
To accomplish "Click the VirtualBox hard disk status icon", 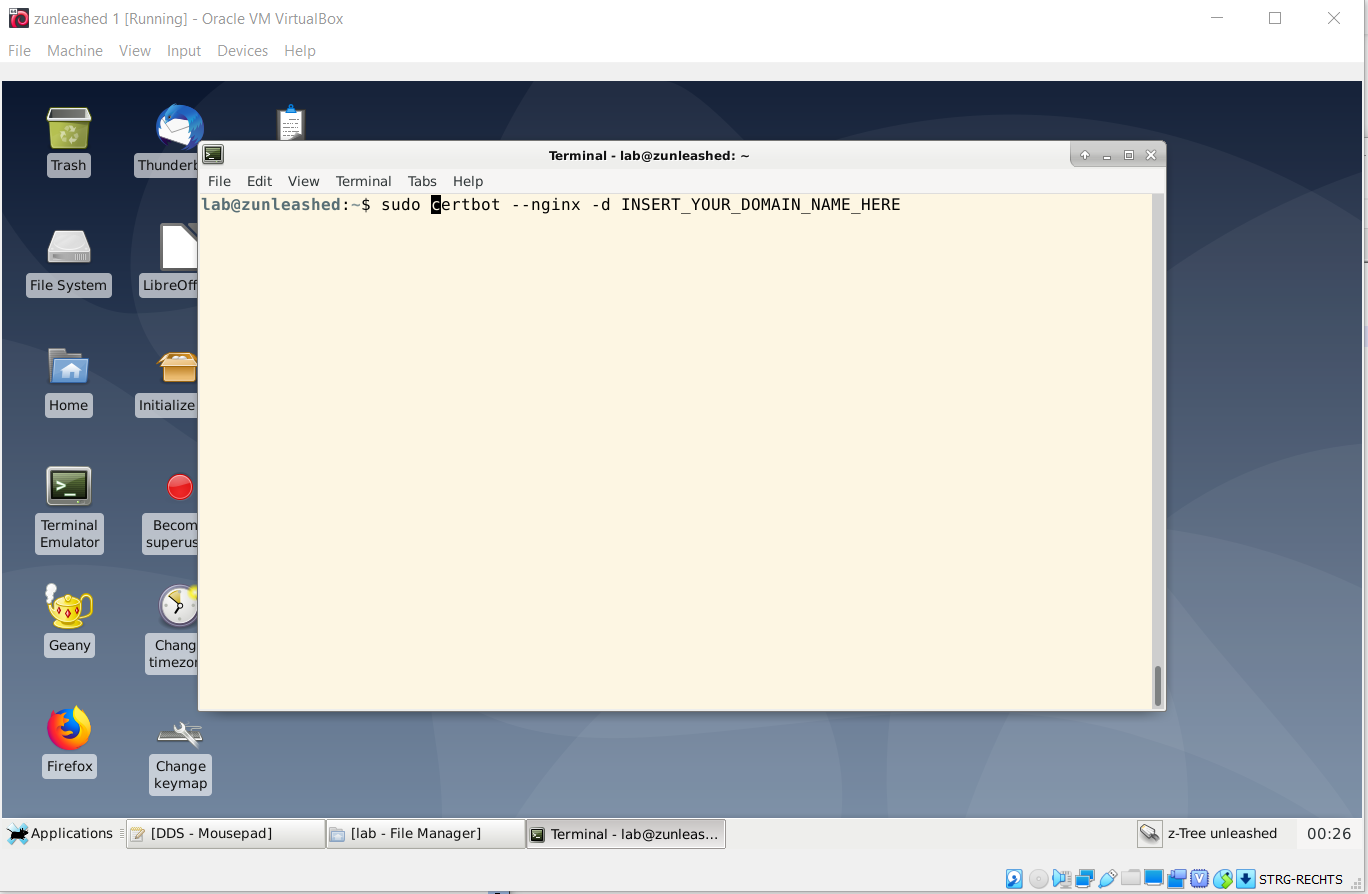I will point(1014,879).
